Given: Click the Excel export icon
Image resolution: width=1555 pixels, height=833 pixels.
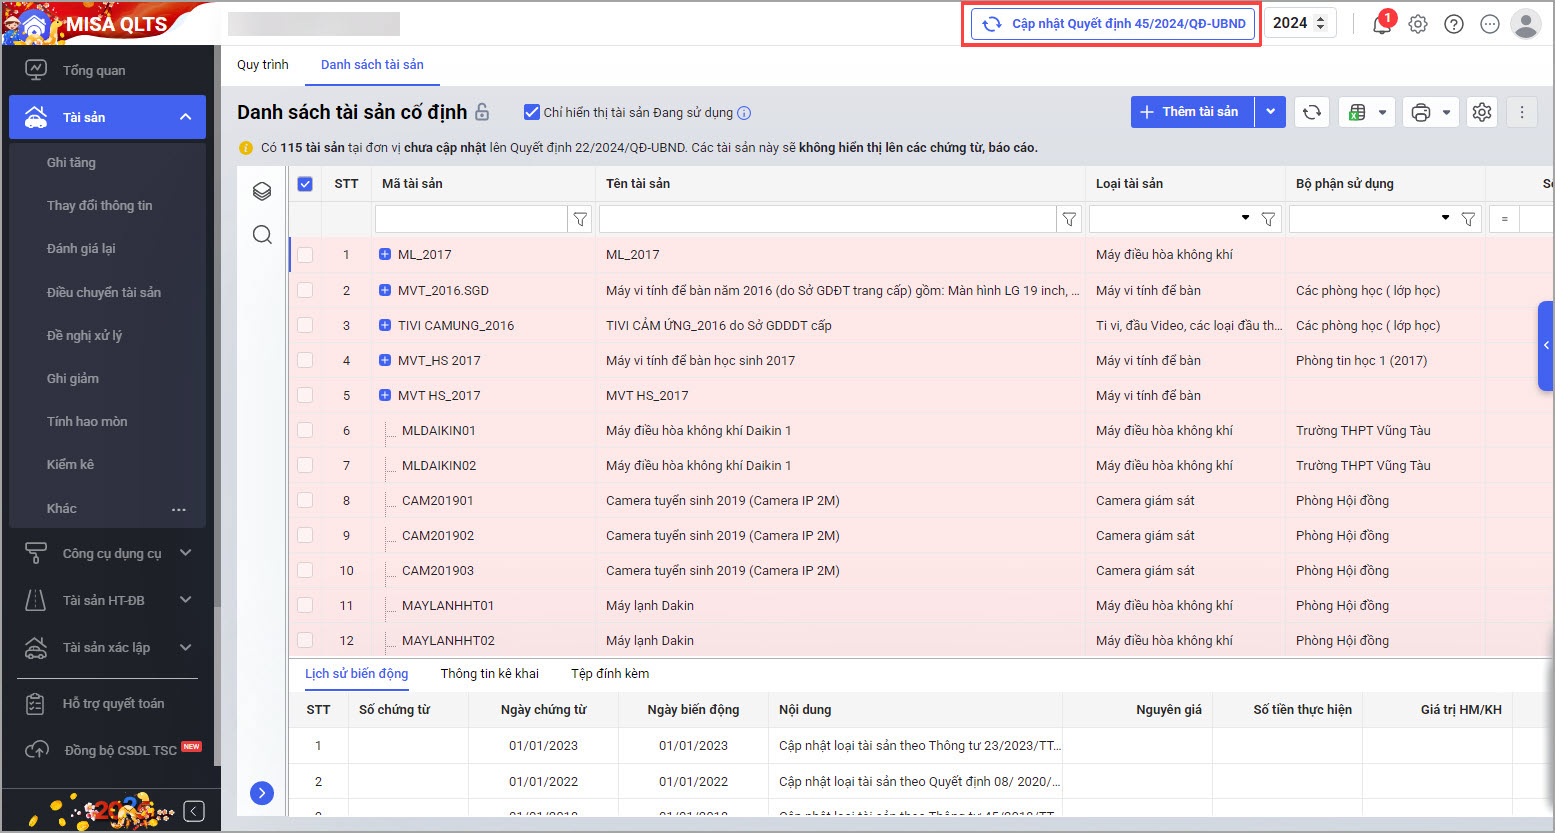Looking at the screenshot, I should pyautogui.click(x=1357, y=112).
